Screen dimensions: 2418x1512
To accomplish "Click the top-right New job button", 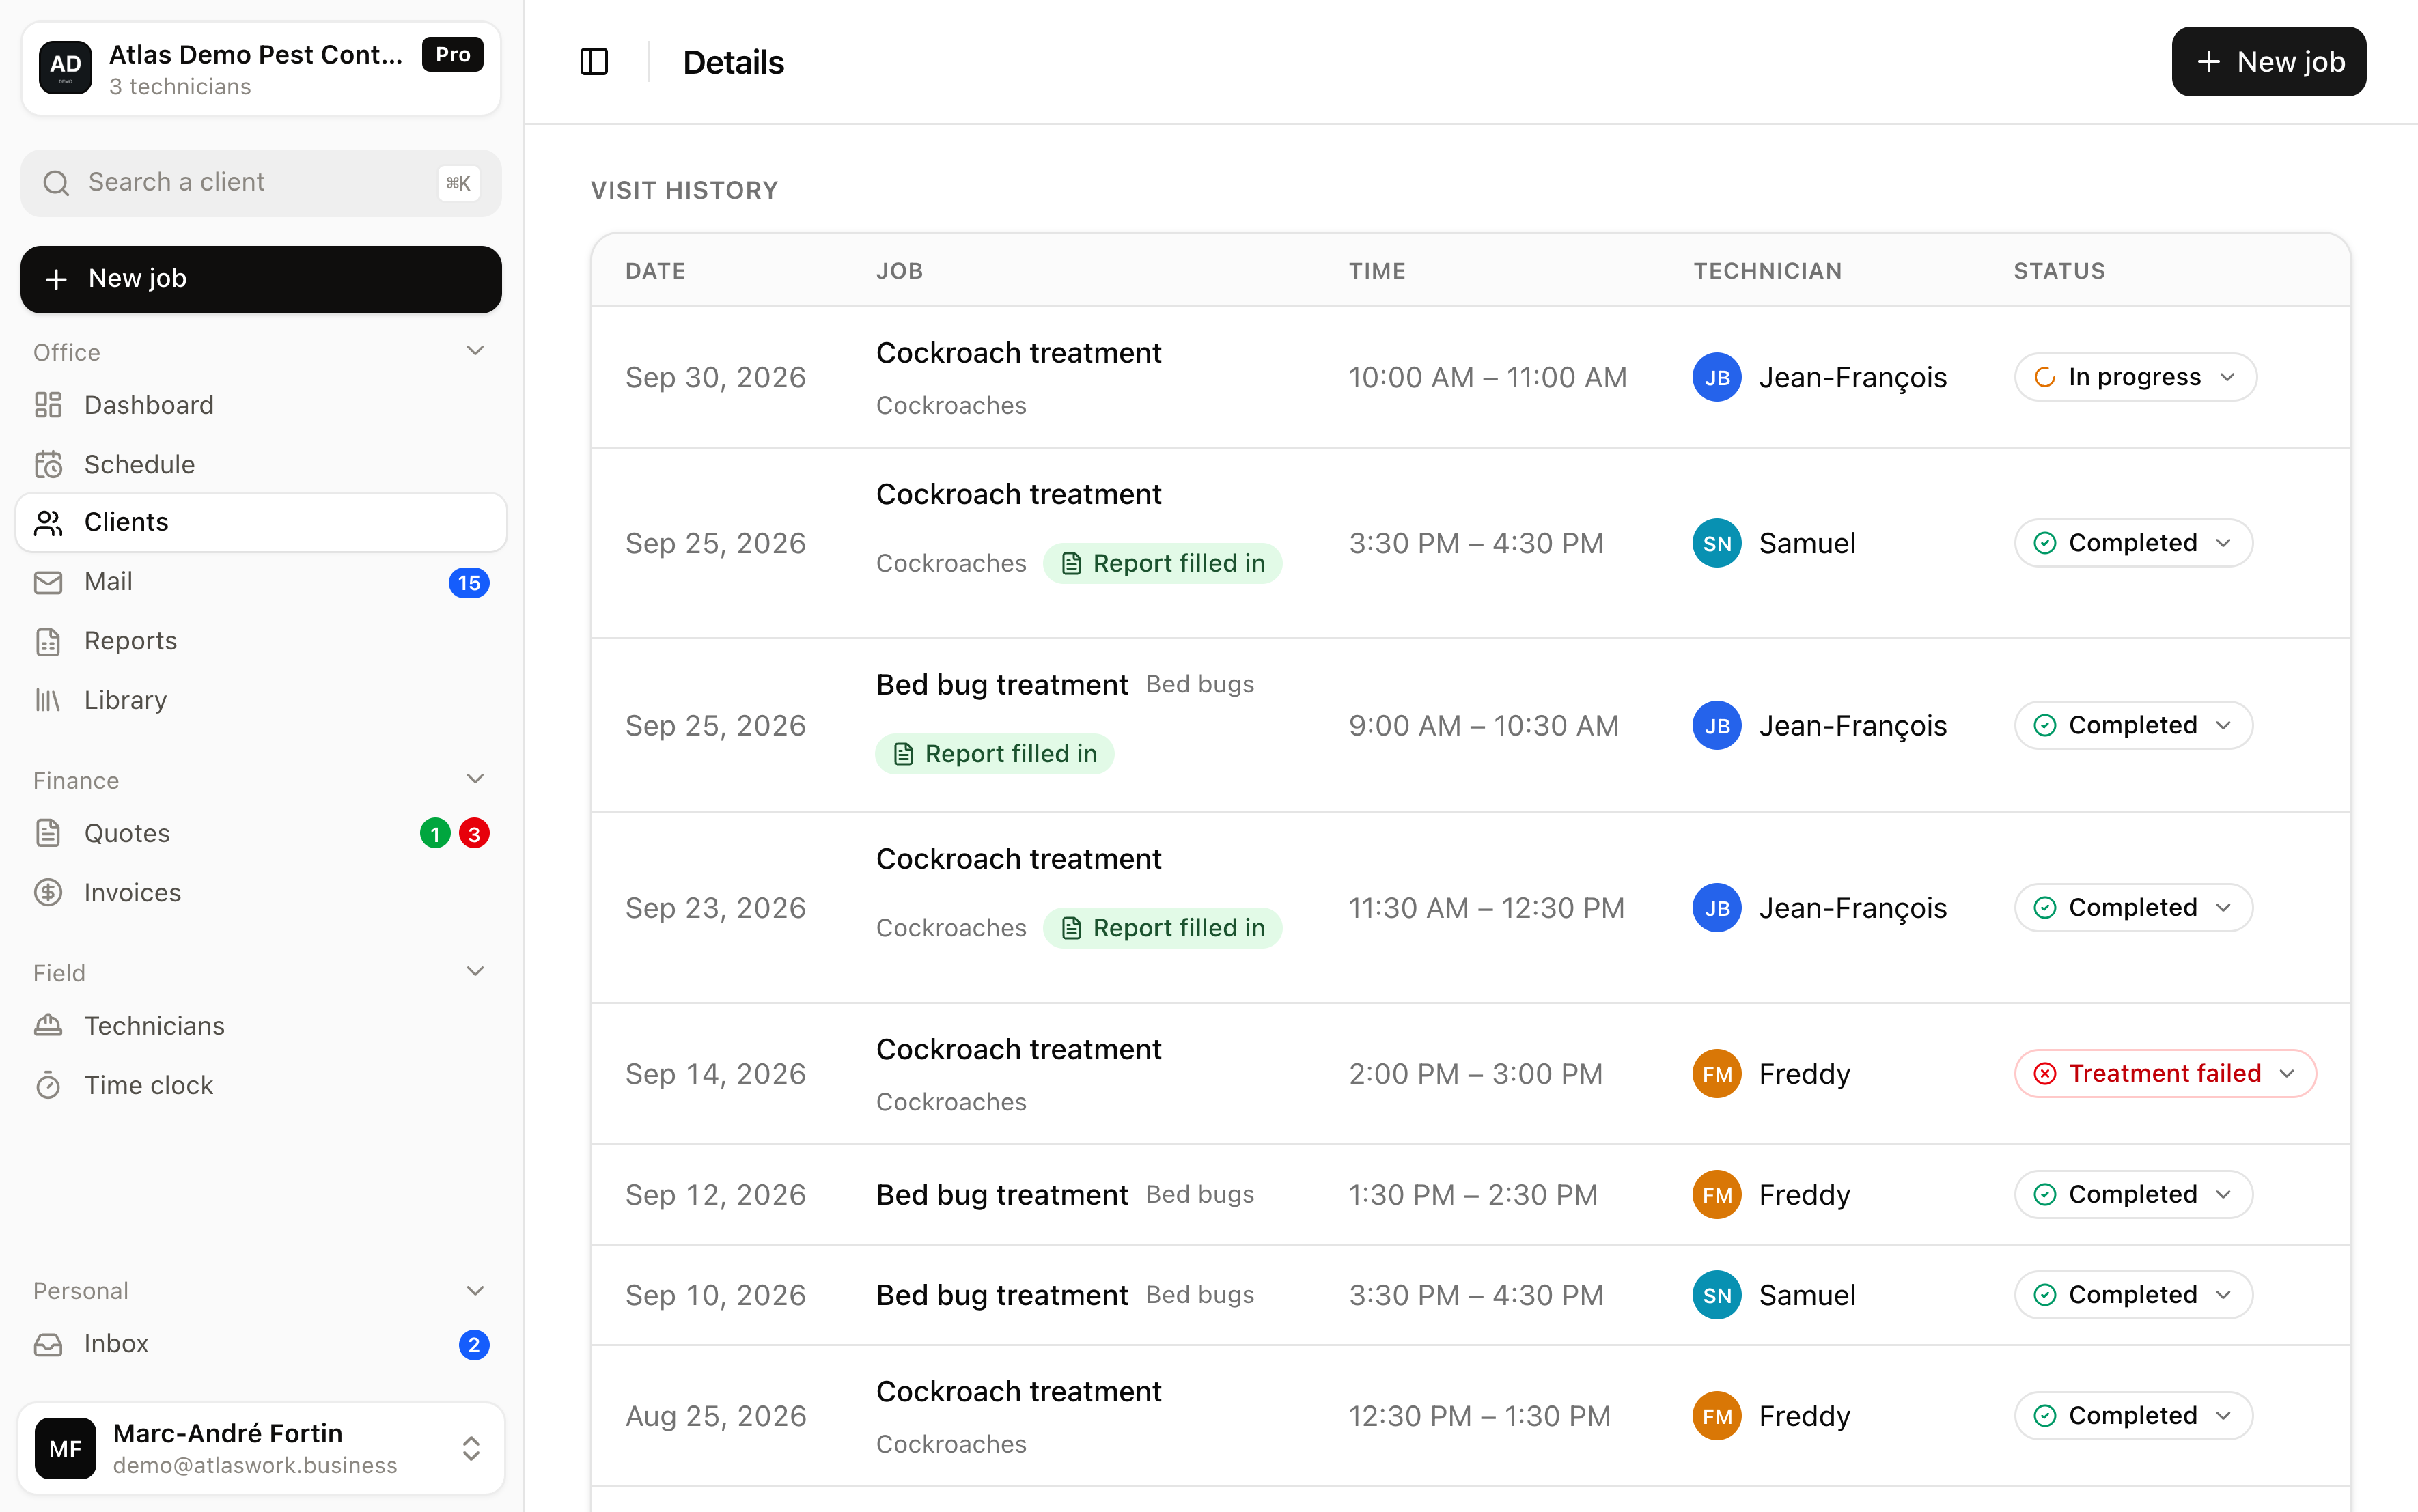I will coord(2268,62).
